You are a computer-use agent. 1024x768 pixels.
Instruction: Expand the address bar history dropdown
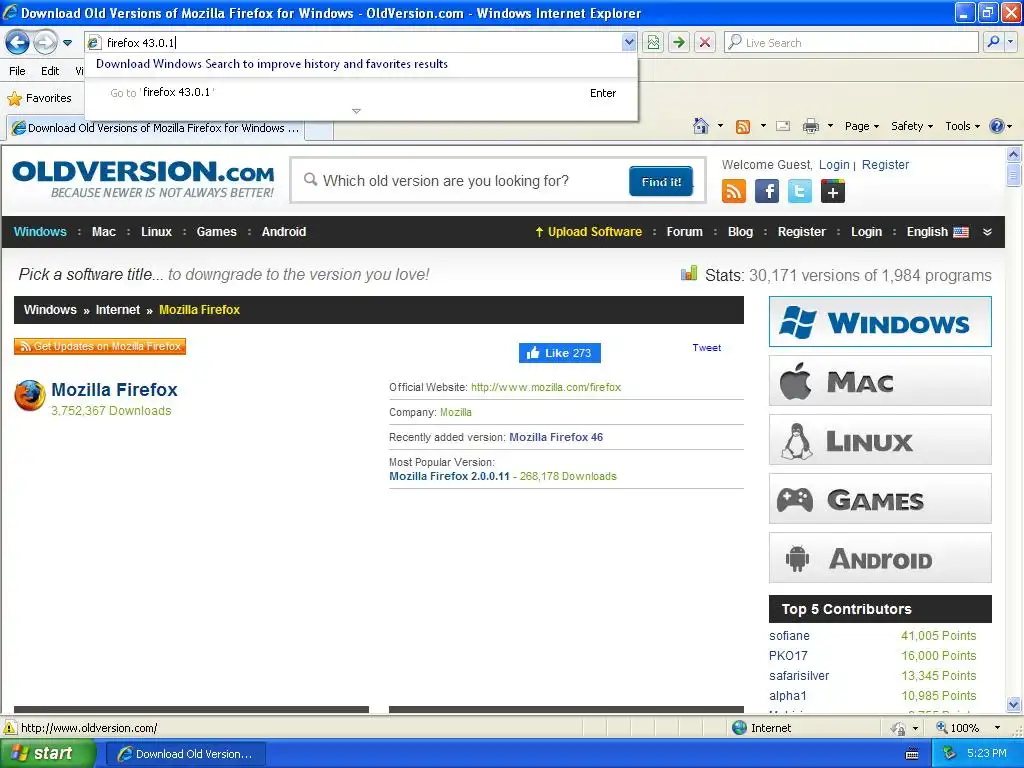[x=628, y=42]
